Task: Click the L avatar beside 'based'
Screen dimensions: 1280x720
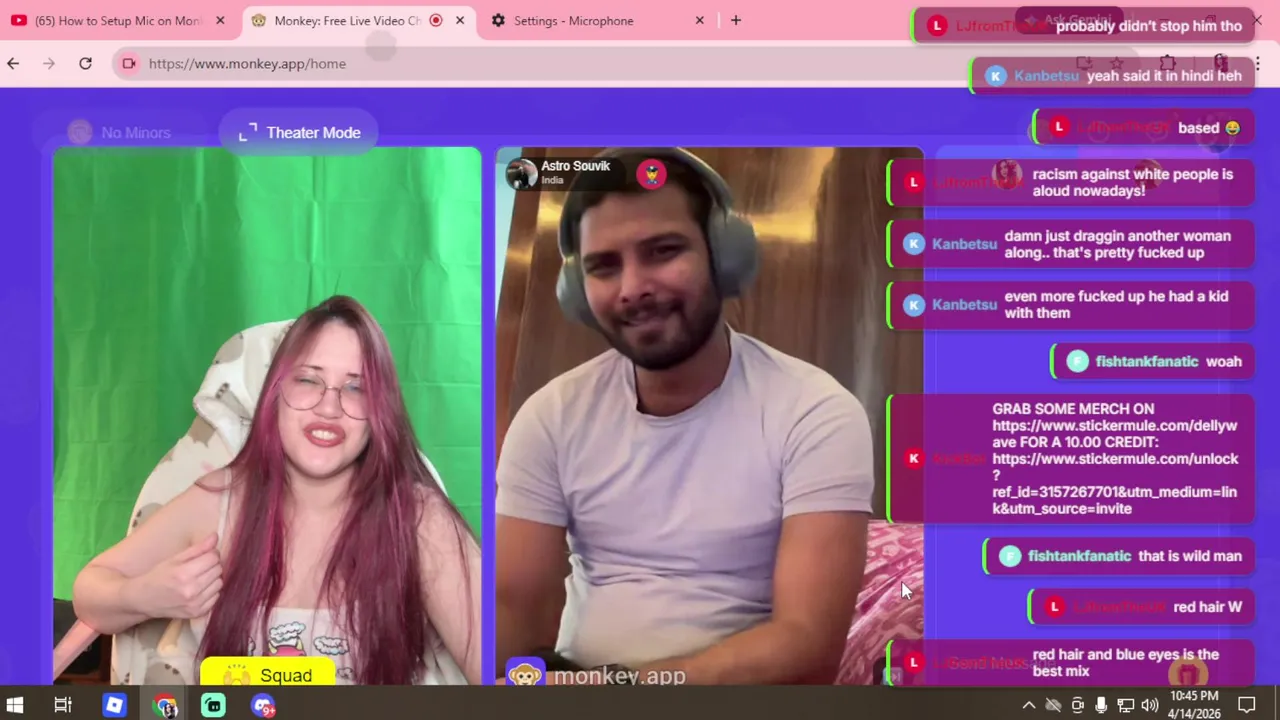Action: click(x=1059, y=127)
